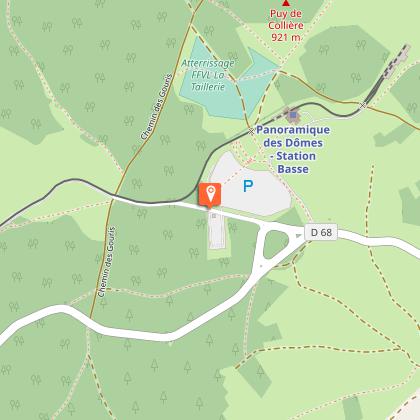Click the oval roundabout island on D 68

tap(276, 244)
